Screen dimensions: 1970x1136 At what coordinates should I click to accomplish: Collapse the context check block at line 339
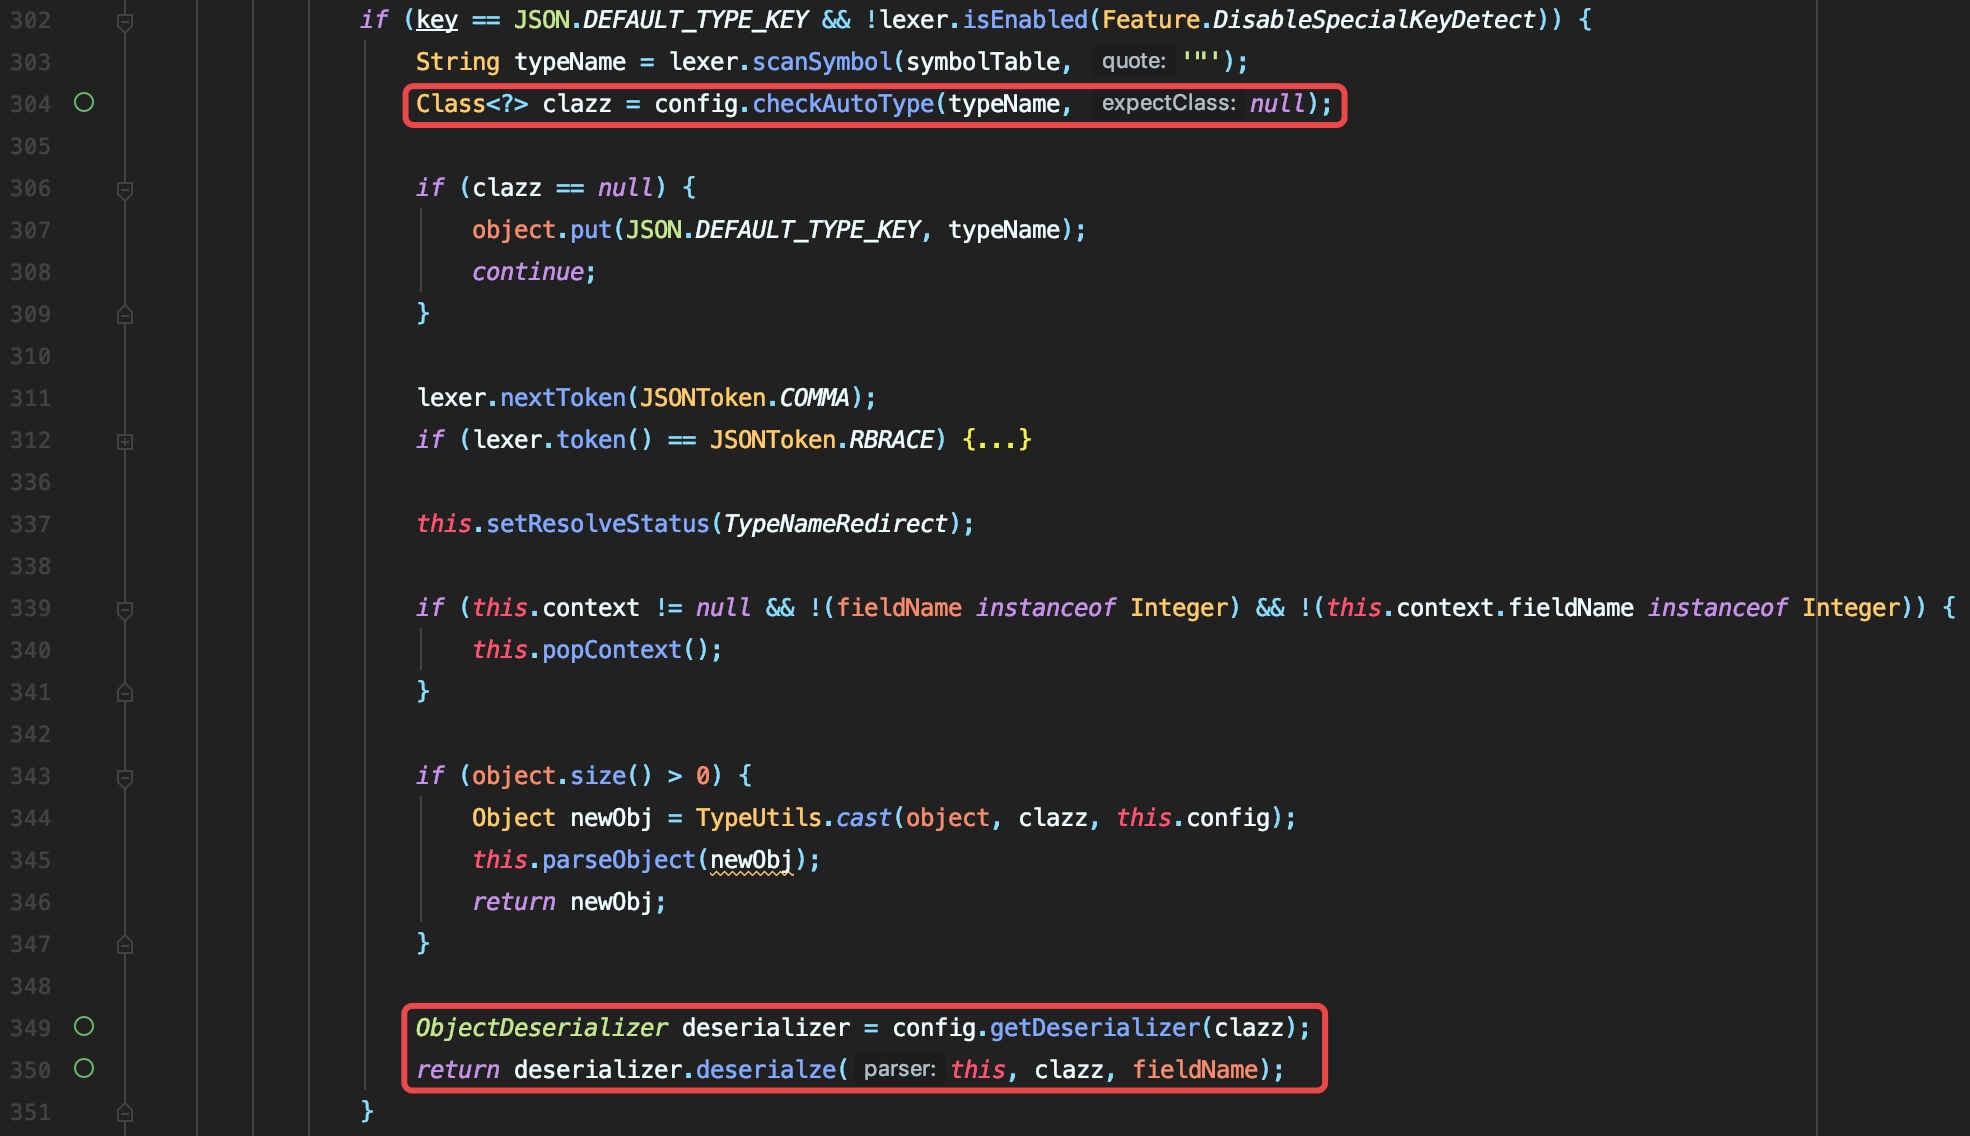pos(125,609)
